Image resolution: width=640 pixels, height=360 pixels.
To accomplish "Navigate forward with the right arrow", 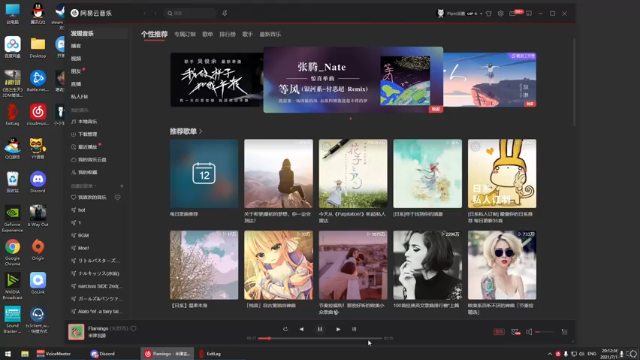I will point(155,13).
